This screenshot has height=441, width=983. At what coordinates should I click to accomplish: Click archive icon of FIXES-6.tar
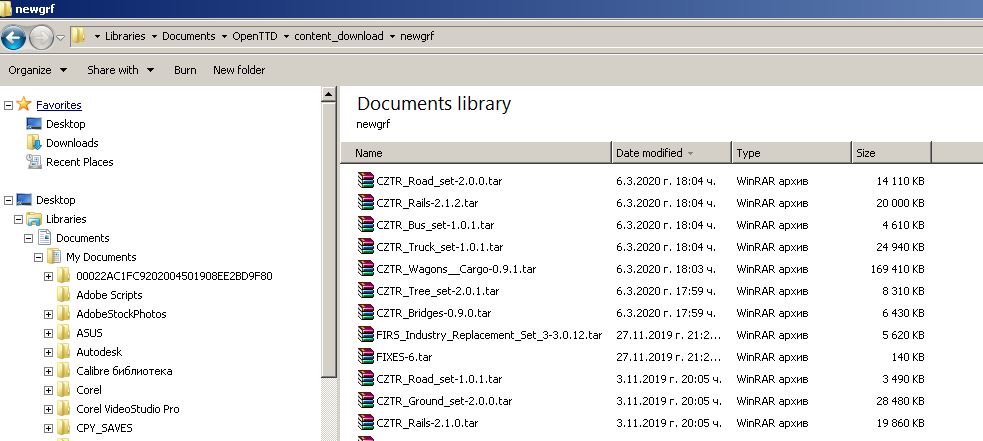[x=365, y=356]
